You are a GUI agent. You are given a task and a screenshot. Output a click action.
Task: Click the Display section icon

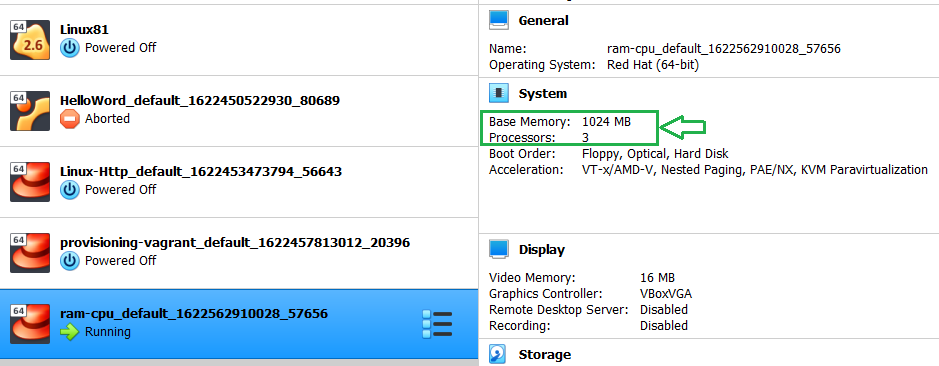(499, 249)
